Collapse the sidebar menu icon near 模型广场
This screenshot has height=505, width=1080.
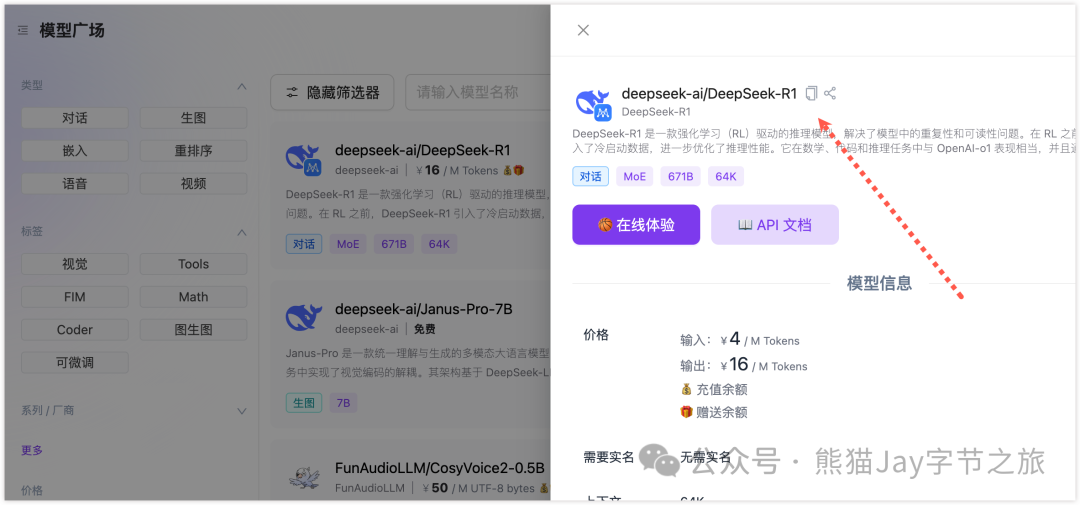pyautogui.click(x=23, y=30)
